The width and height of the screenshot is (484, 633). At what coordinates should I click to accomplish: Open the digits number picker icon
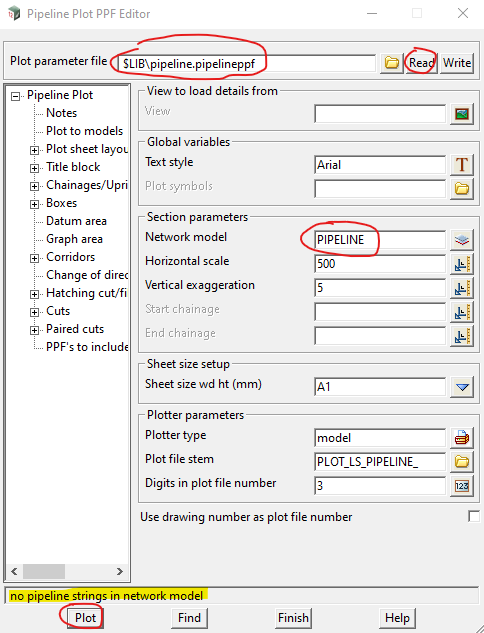pos(462,486)
